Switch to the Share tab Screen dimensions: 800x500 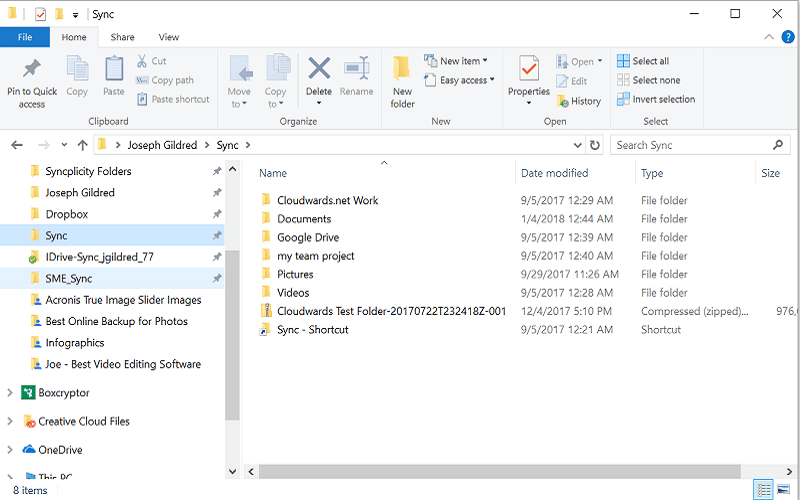pyautogui.click(x=122, y=37)
